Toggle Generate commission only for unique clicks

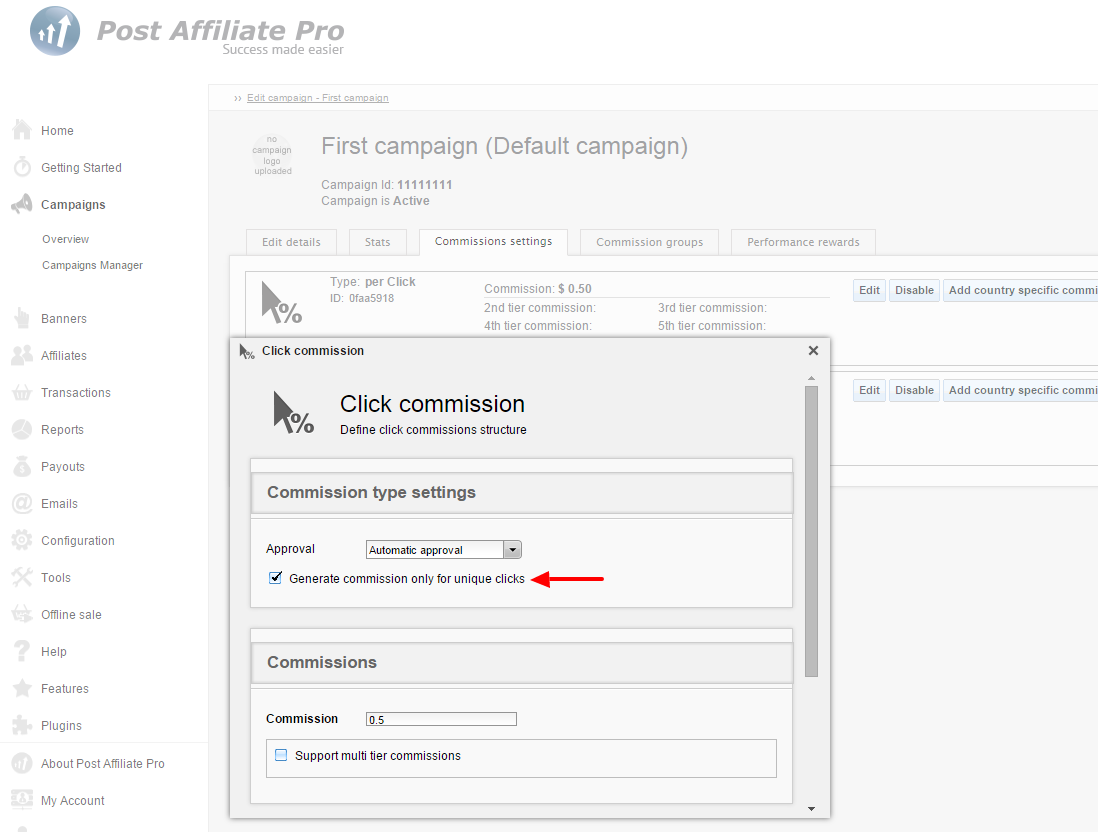pos(275,578)
